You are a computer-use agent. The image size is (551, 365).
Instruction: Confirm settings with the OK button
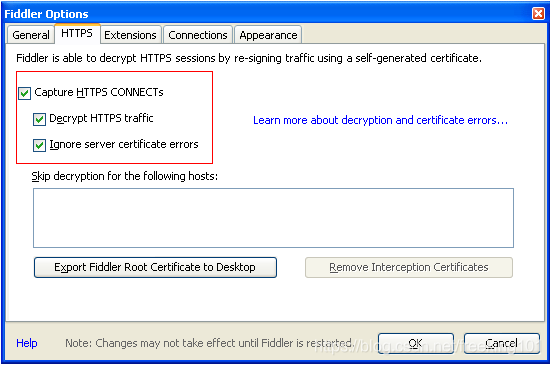tap(416, 343)
